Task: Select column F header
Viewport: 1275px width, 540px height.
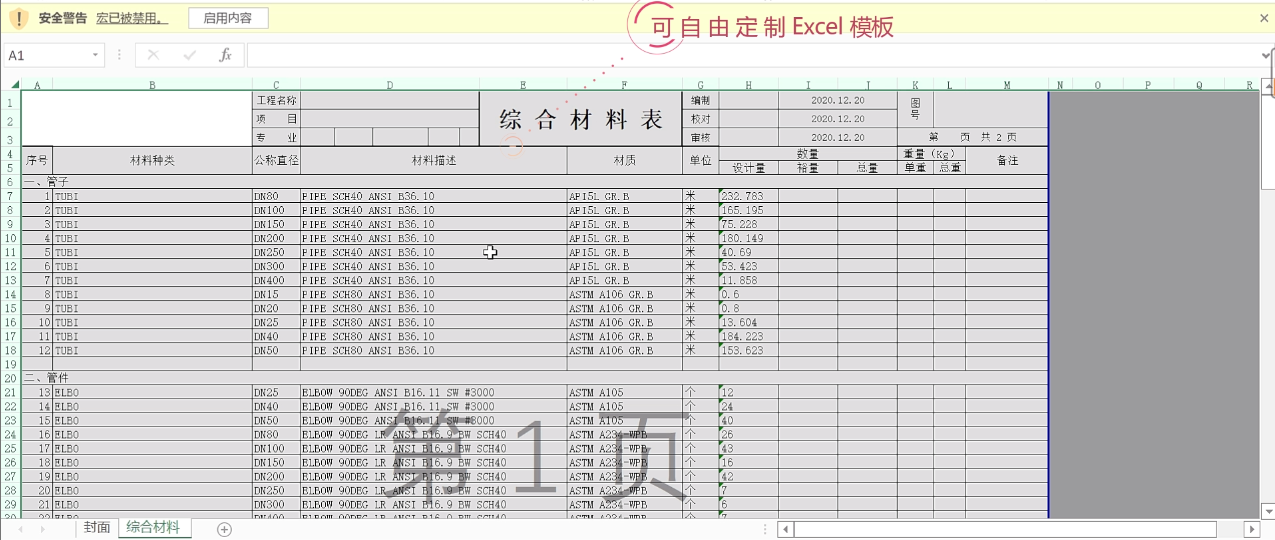Action: (624, 85)
